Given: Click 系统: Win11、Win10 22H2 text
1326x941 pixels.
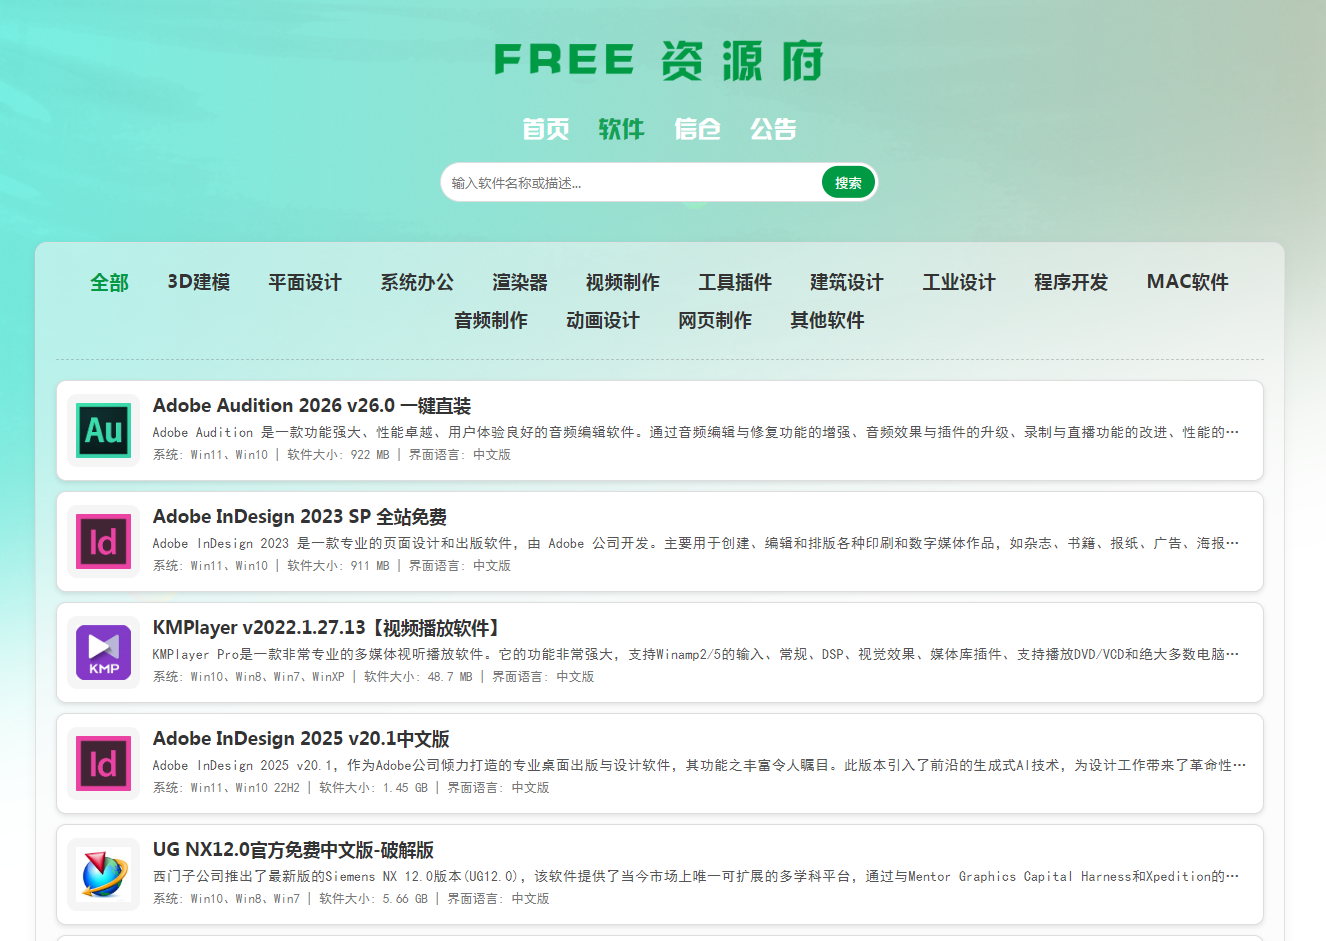Looking at the screenshot, I should tap(226, 788).
